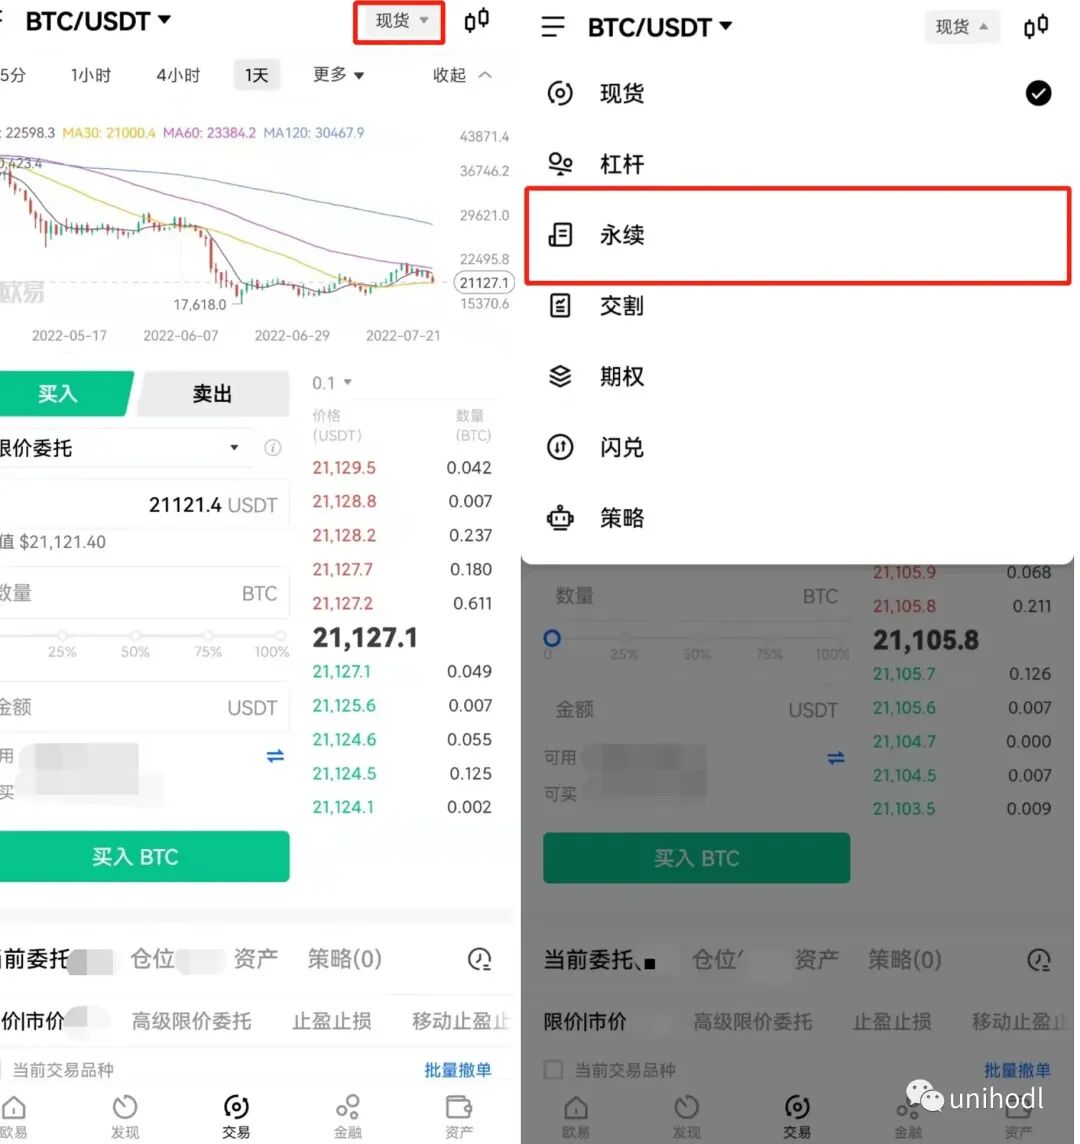Image resolution: width=1080 pixels, height=1144 pixels.
Task: Tap the hamburger menu icon beside BTC/USDT
Action: pos(553,27)
